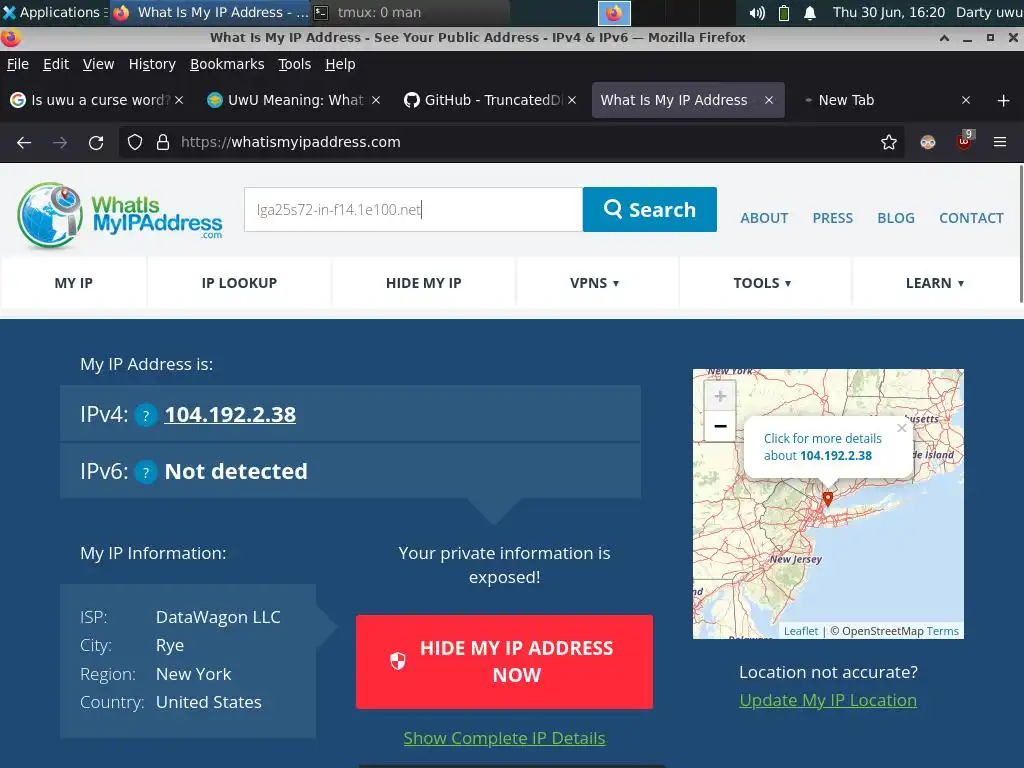Screen dimensions: 1024x768
Task: Go back with the browser back arrow
Action: (x=24, y=142)
